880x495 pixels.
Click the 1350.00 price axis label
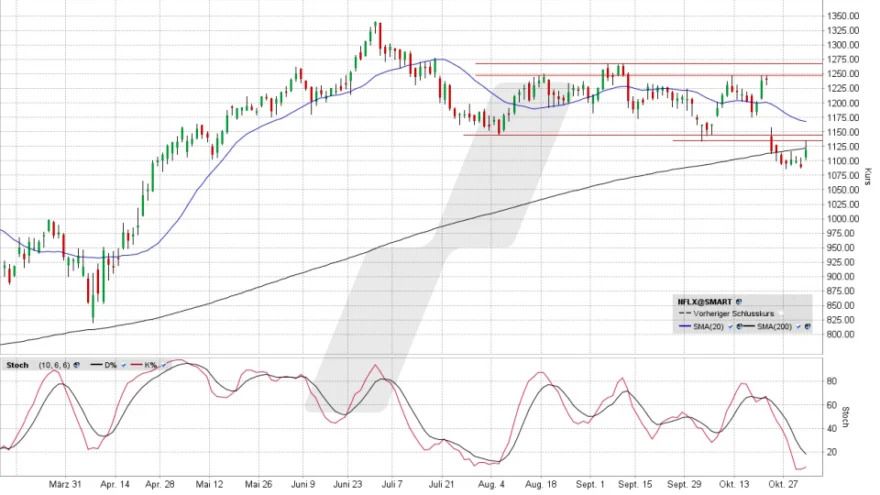tap(842, 16)
